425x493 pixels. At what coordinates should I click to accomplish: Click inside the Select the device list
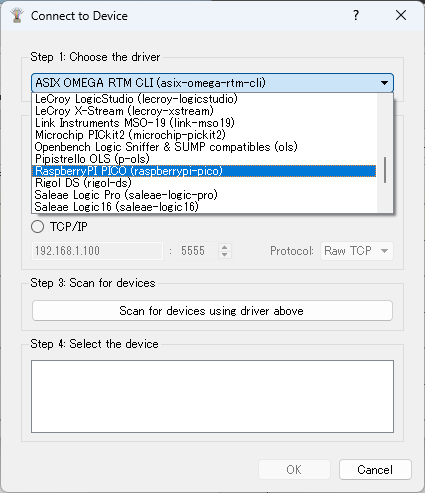click(x=212, y=396)
